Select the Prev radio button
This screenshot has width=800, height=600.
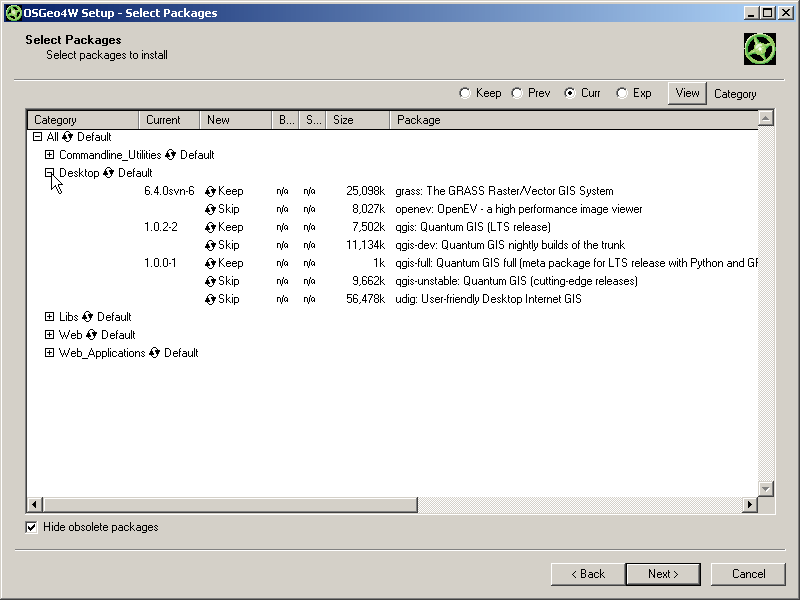[517, 93]
